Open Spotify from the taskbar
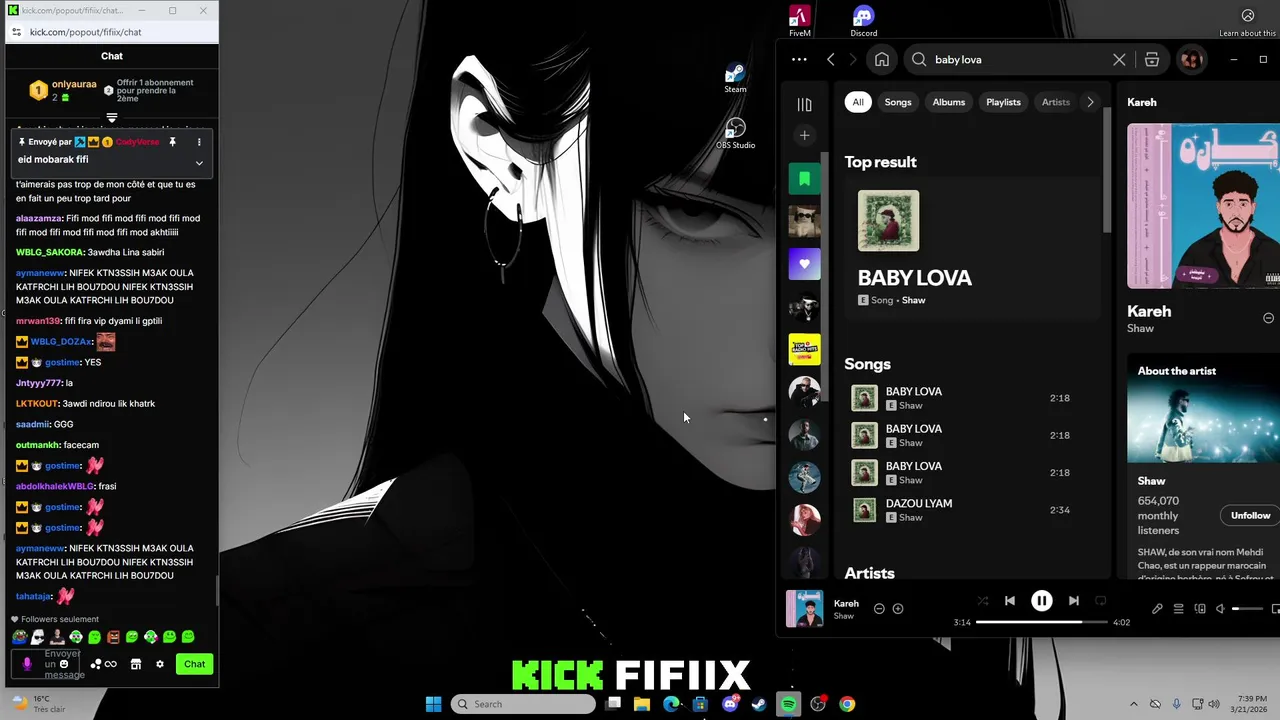This screenshot has height=720, width=1280. click(789, 704)
